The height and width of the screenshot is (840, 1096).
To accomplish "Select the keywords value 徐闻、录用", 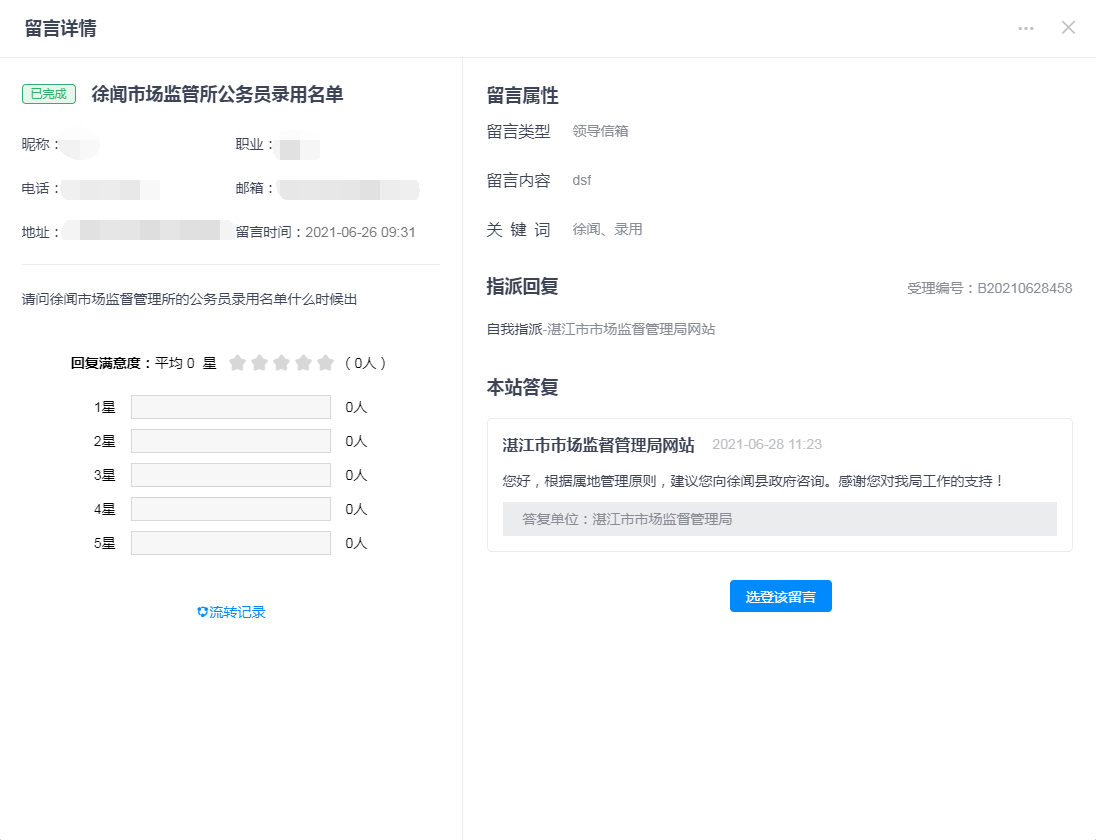I will pyautogui.click(x=607, y=229).
